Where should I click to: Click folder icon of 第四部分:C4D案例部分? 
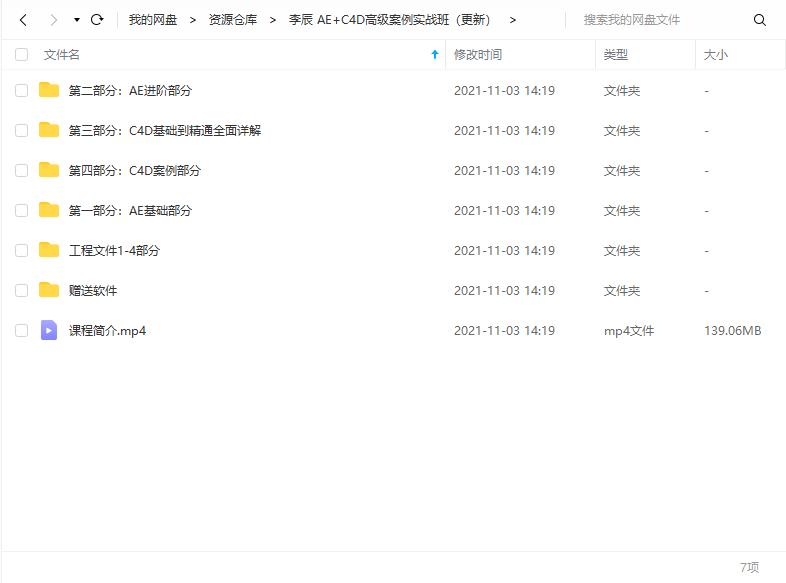(x=49, y=170)
